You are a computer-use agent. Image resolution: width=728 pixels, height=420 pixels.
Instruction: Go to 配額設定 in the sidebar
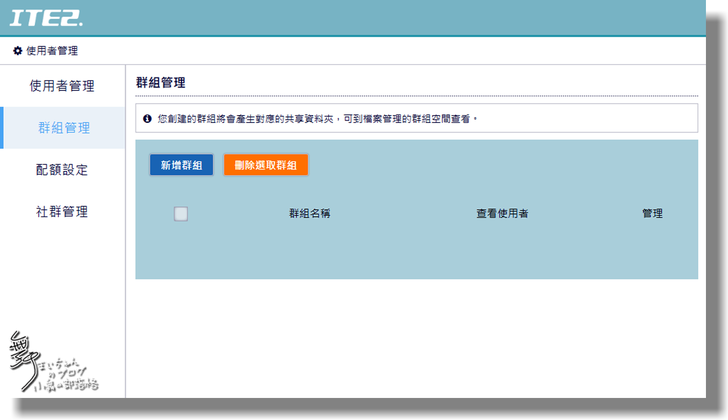point(62,170)
